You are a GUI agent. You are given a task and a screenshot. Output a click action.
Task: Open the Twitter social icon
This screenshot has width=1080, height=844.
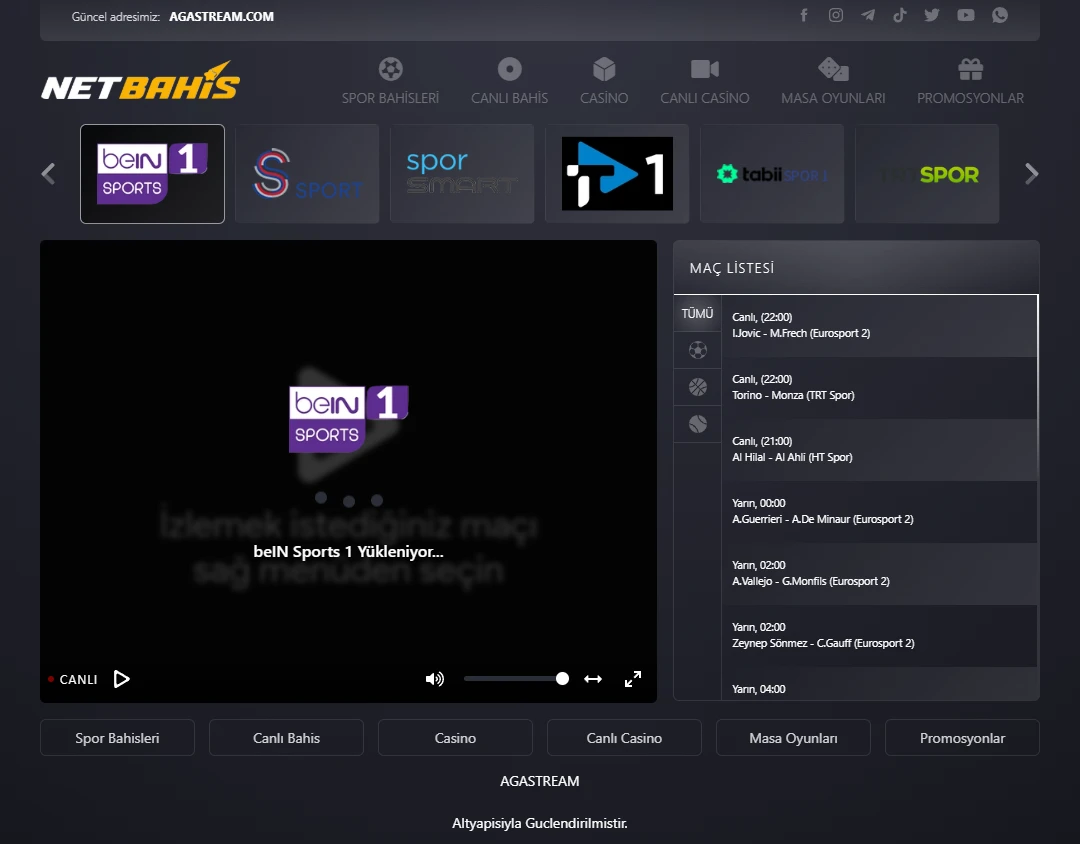[x=932, y=15]
